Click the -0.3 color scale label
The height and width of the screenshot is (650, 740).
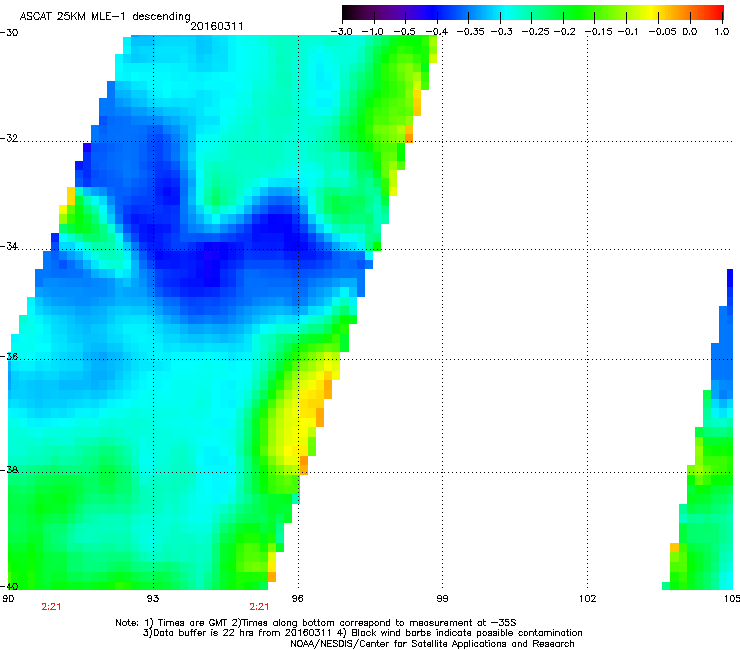[502, 32]
